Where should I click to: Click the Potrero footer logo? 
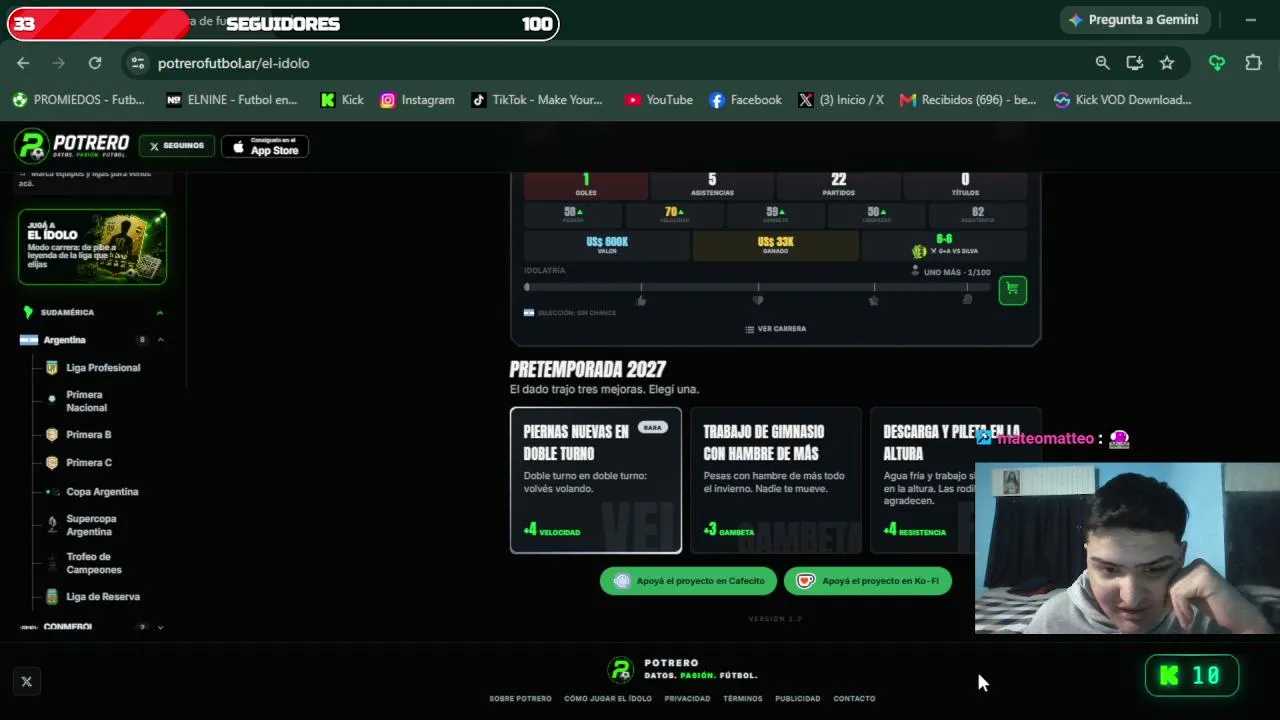[621, 669]
